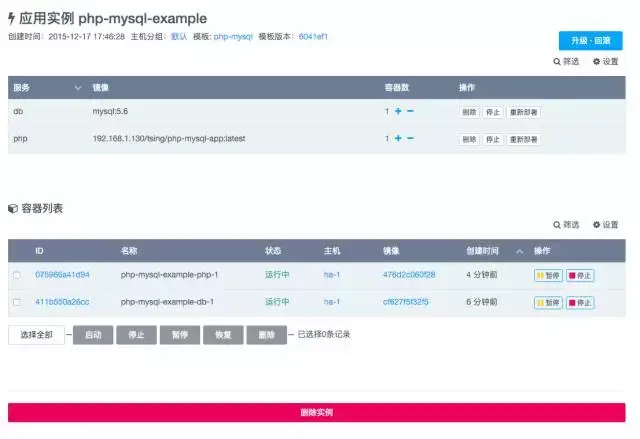Image resolution: width=640 pixels, height=439 pixels.
Task: Decrease container count for db service
Action: 410,111
